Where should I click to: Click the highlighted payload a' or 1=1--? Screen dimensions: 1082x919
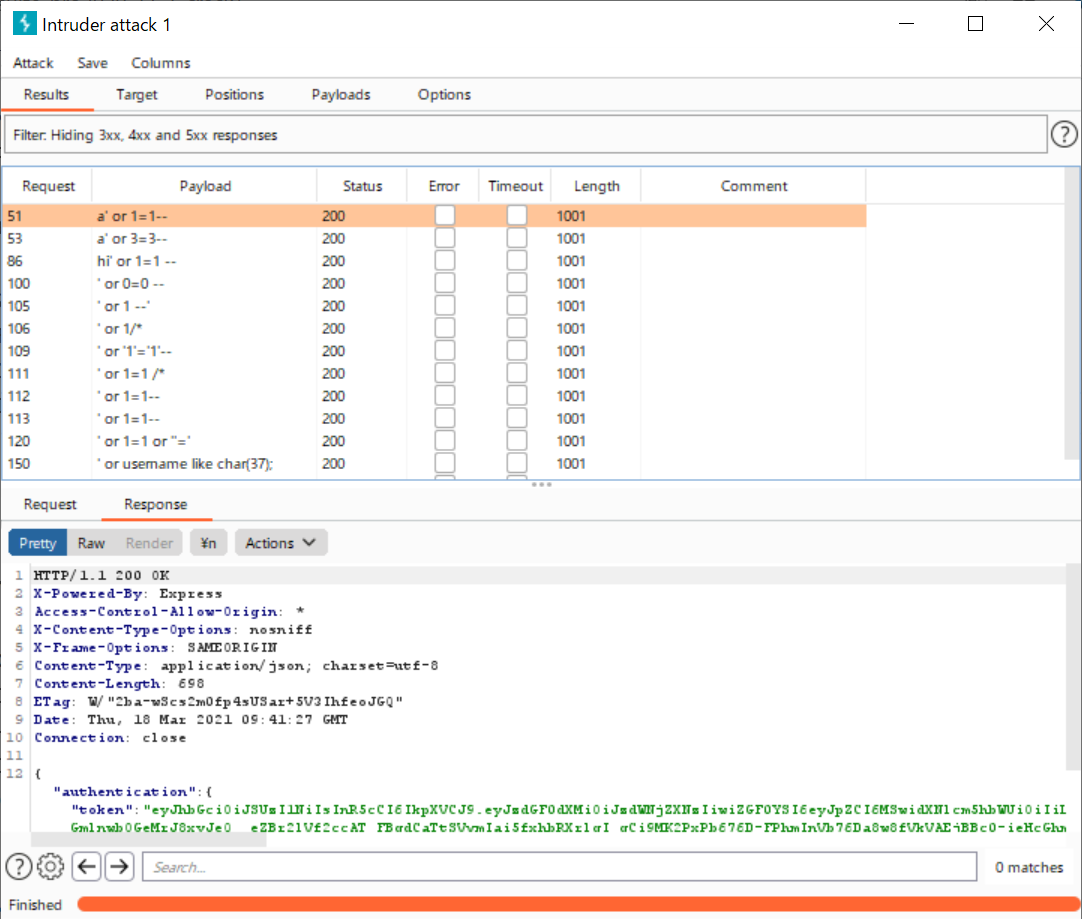click(132, 216)
